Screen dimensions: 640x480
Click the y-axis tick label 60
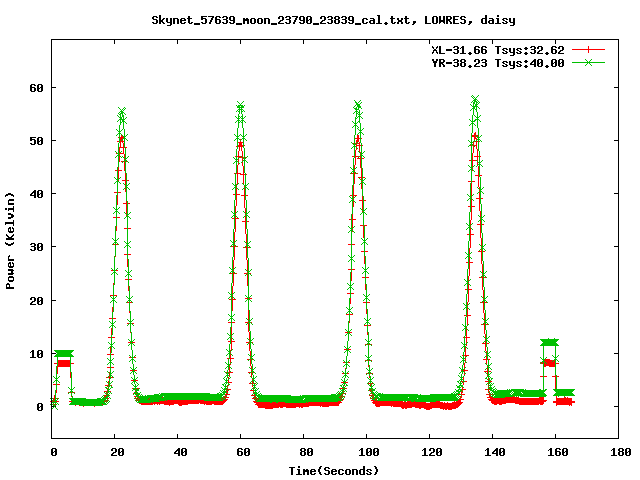[x=36, y=88]
